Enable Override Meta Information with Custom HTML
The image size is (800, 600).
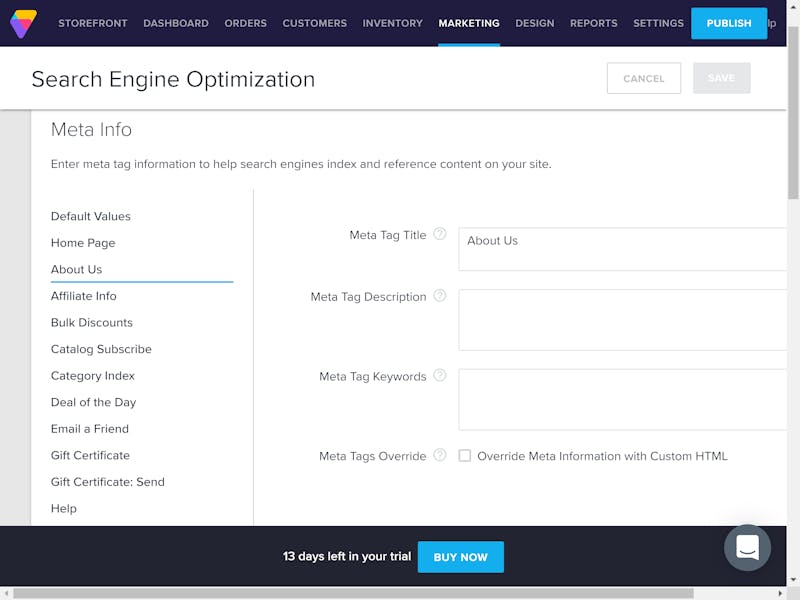tap(464, 456)
